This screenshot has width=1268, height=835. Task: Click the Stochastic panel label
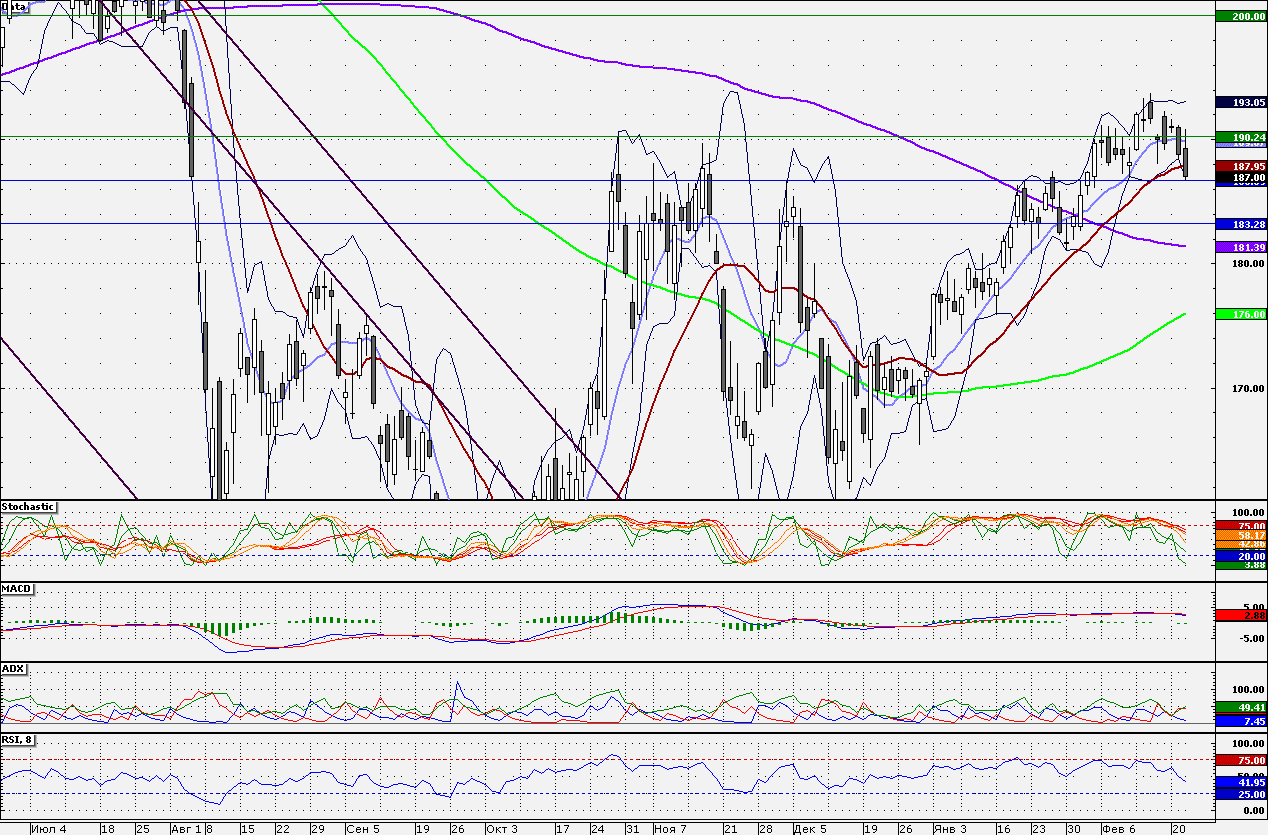[28, 507]
